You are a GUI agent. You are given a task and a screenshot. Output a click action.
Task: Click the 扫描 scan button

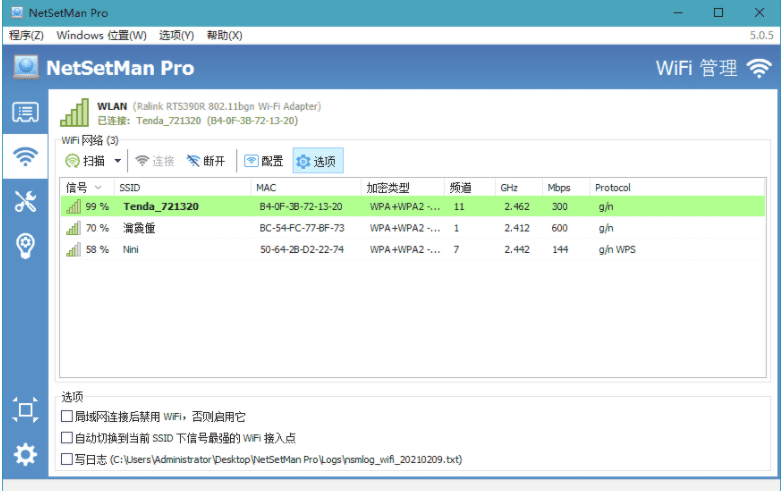point(85,161)
